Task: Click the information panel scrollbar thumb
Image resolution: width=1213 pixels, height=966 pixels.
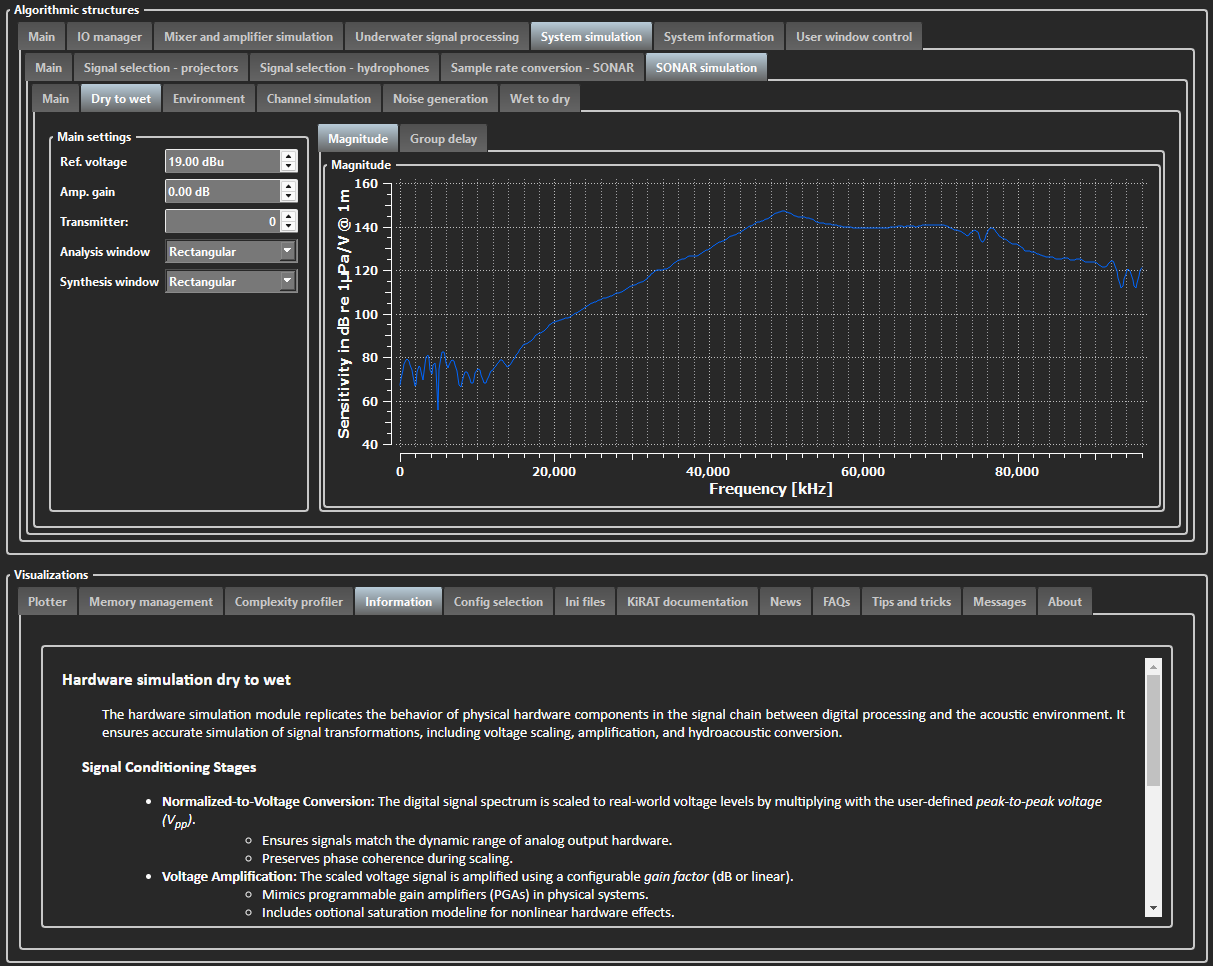Action: coord(1153,730)
